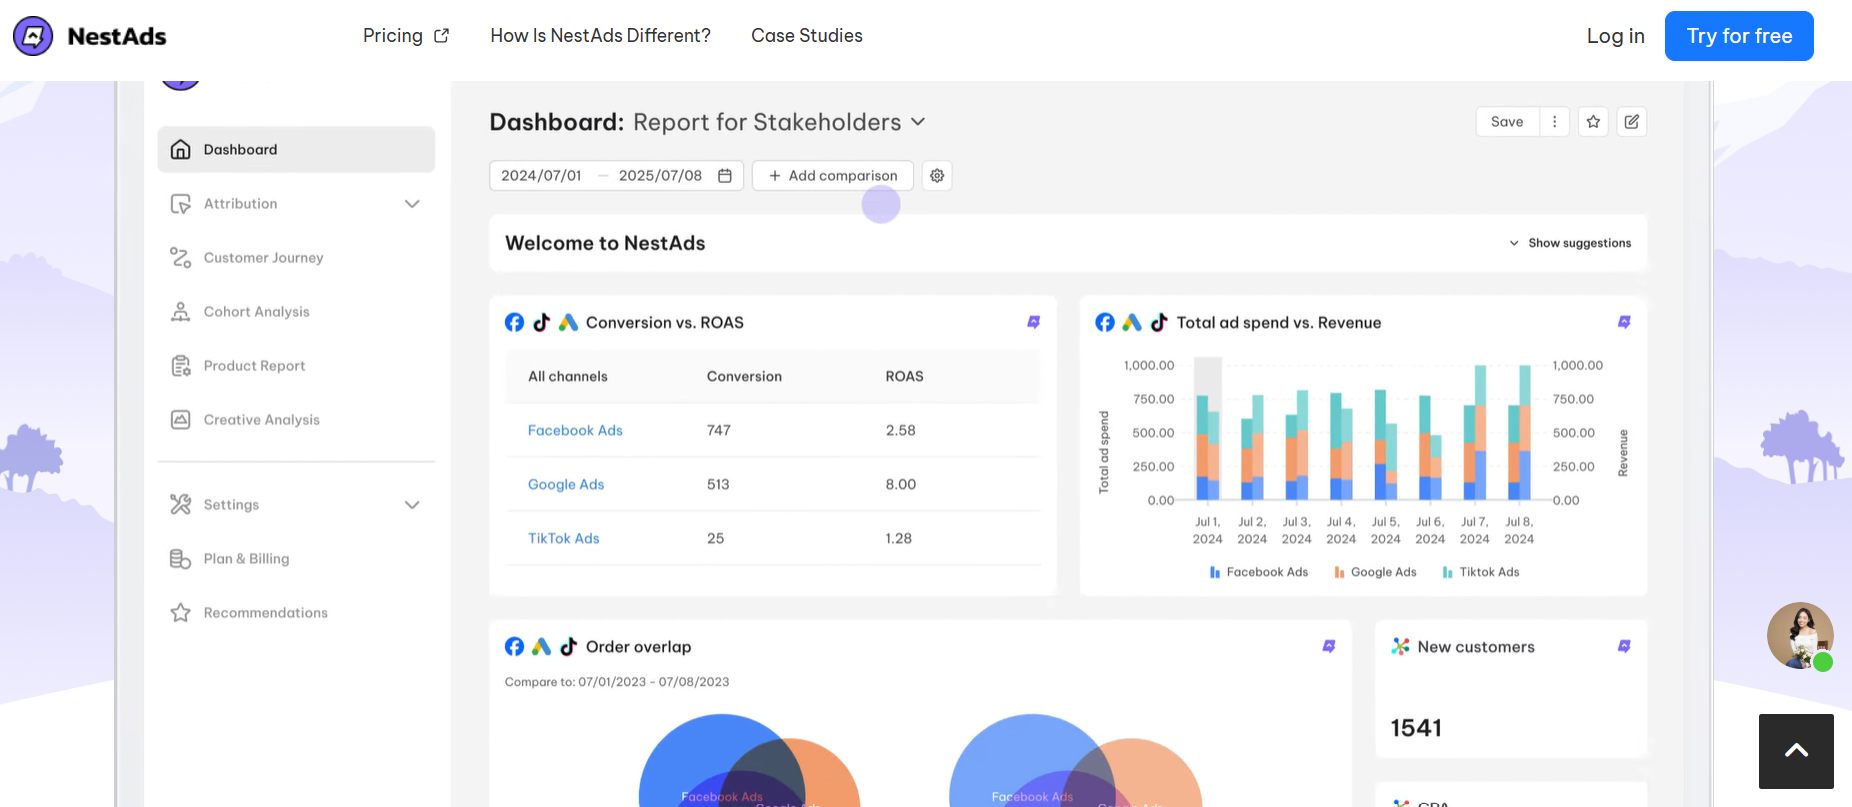
Task: Open How Is NestAds Different? page
Action: (x=600, y=36)
